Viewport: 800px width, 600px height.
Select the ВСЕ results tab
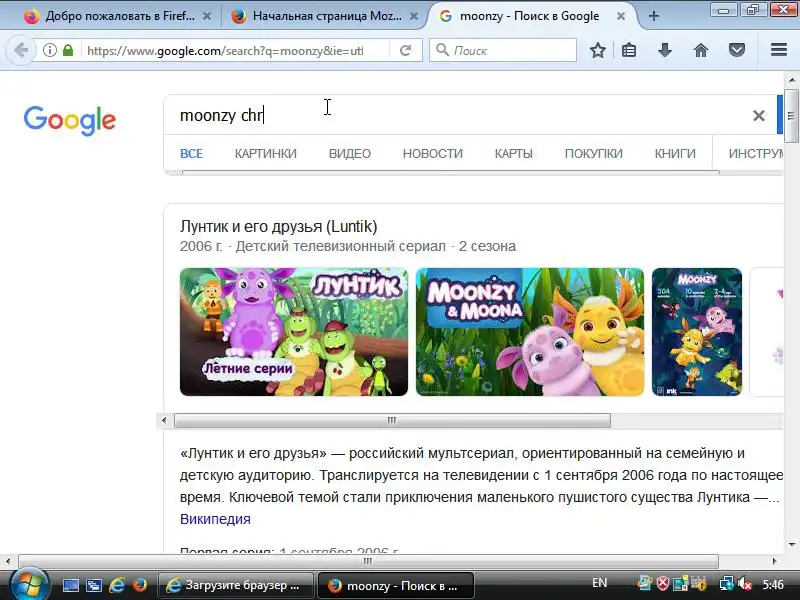(191, 154)
